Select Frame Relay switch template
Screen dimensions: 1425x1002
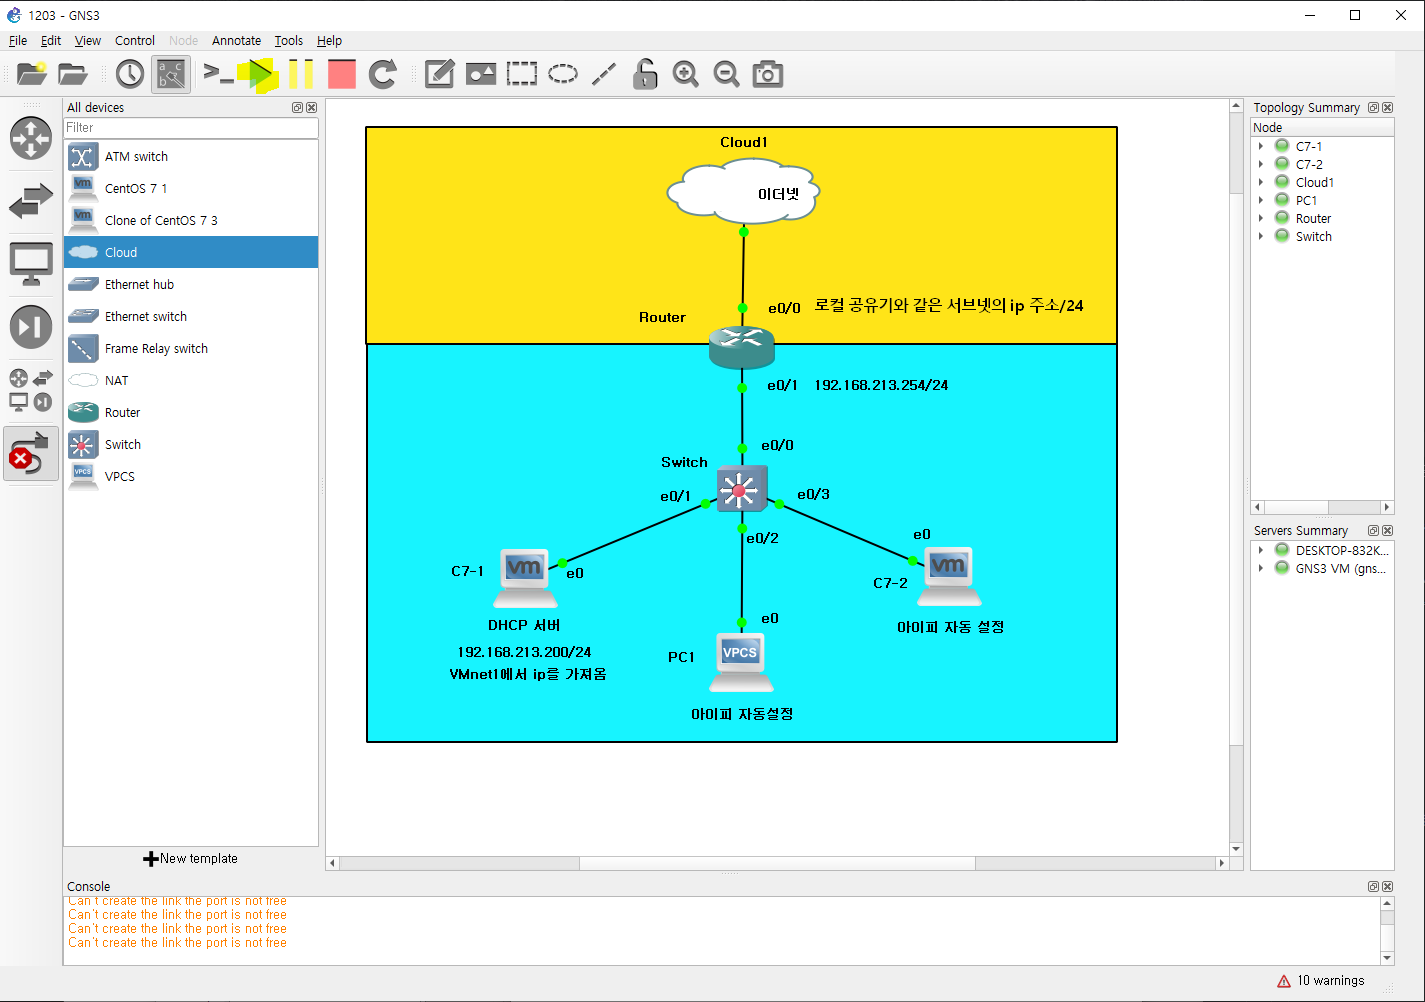click(x=191, y=349)
